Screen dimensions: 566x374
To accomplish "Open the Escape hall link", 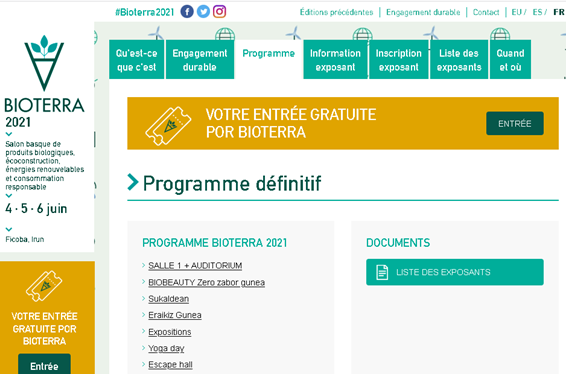I will pos(170,365).
